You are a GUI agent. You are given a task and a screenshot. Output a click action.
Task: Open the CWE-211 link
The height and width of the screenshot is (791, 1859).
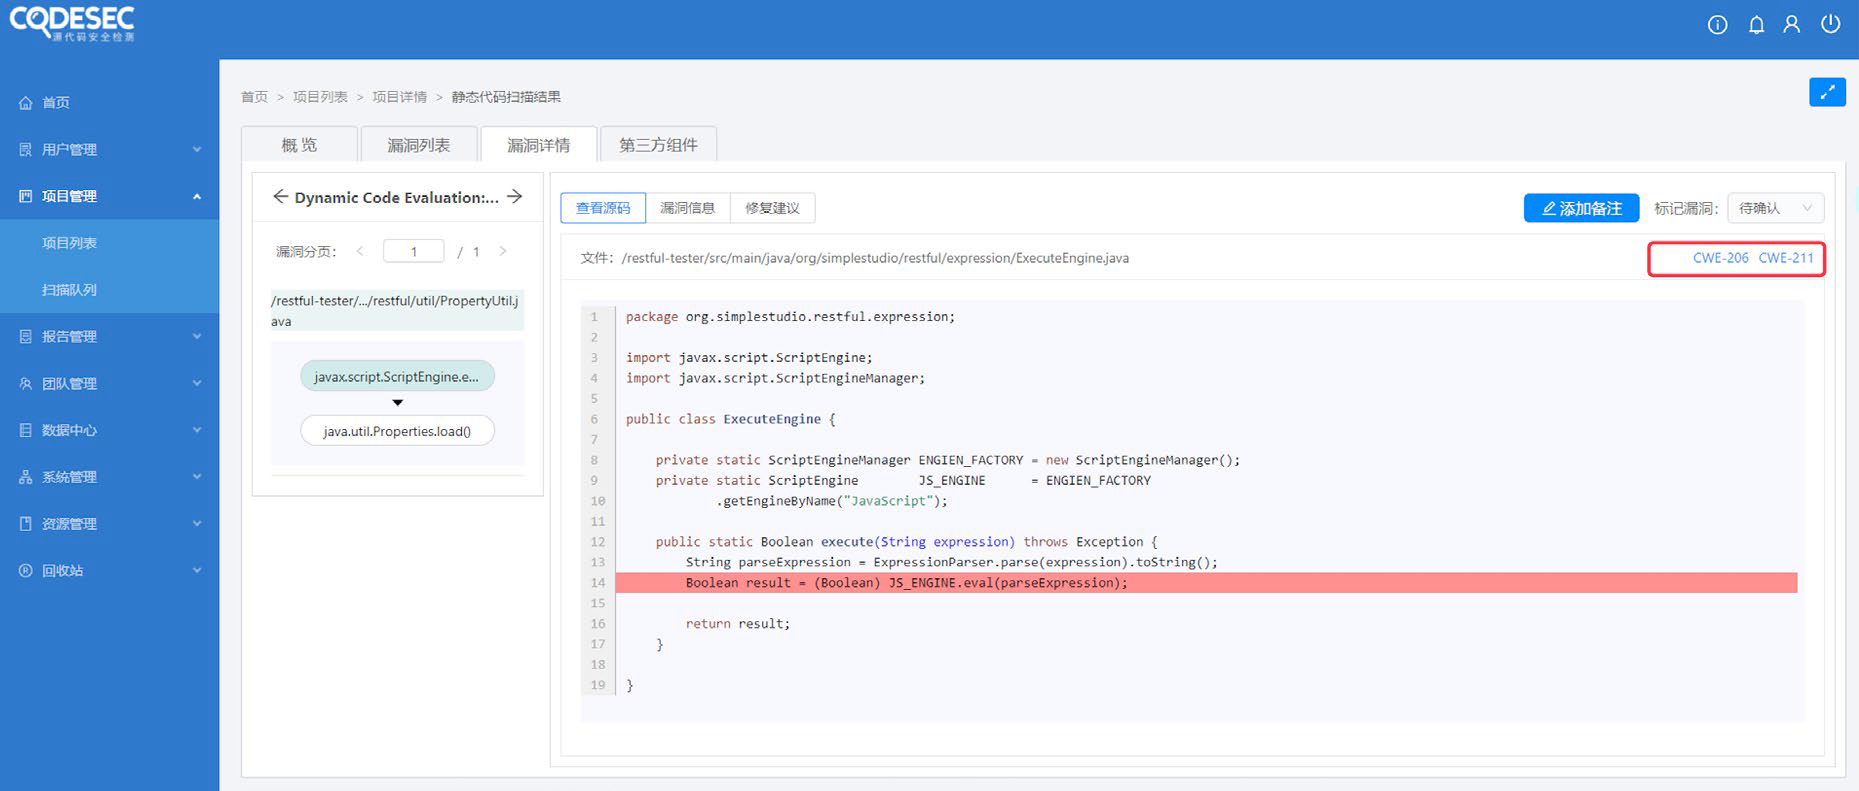[1786, 258]
